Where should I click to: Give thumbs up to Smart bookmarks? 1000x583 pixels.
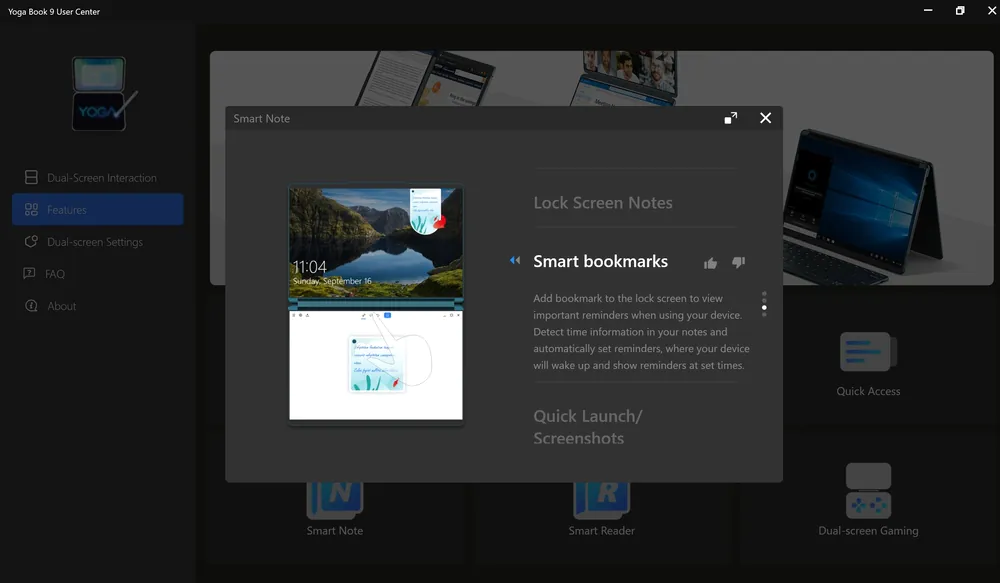(710, 263)
